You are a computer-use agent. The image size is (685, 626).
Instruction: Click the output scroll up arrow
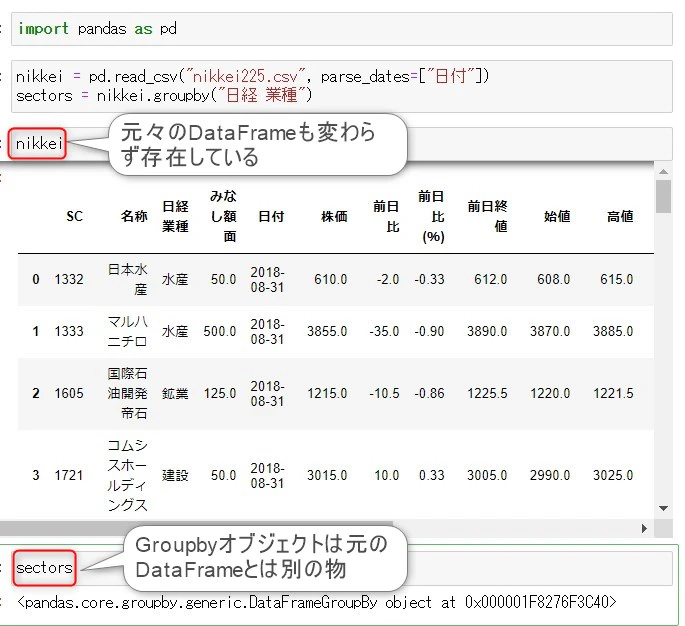click(x=663, y=172)
